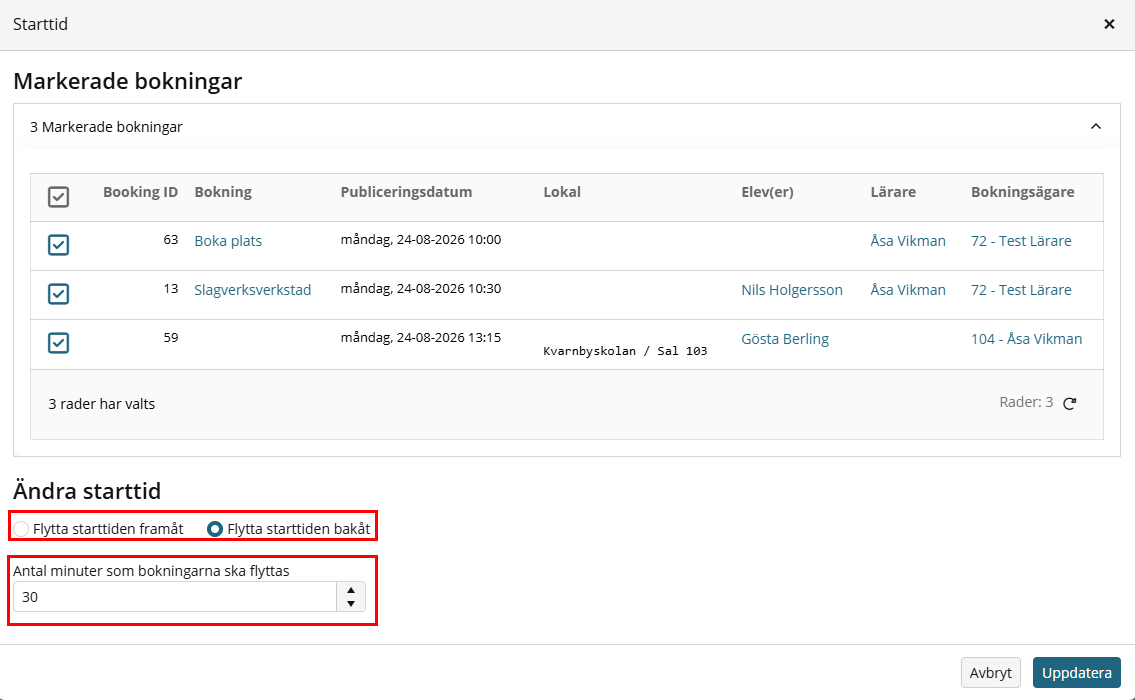This screenshot has height=700, width=1135.
Task: Open Åsa Vikman teacher link in row 13
Action: [908, 290]
